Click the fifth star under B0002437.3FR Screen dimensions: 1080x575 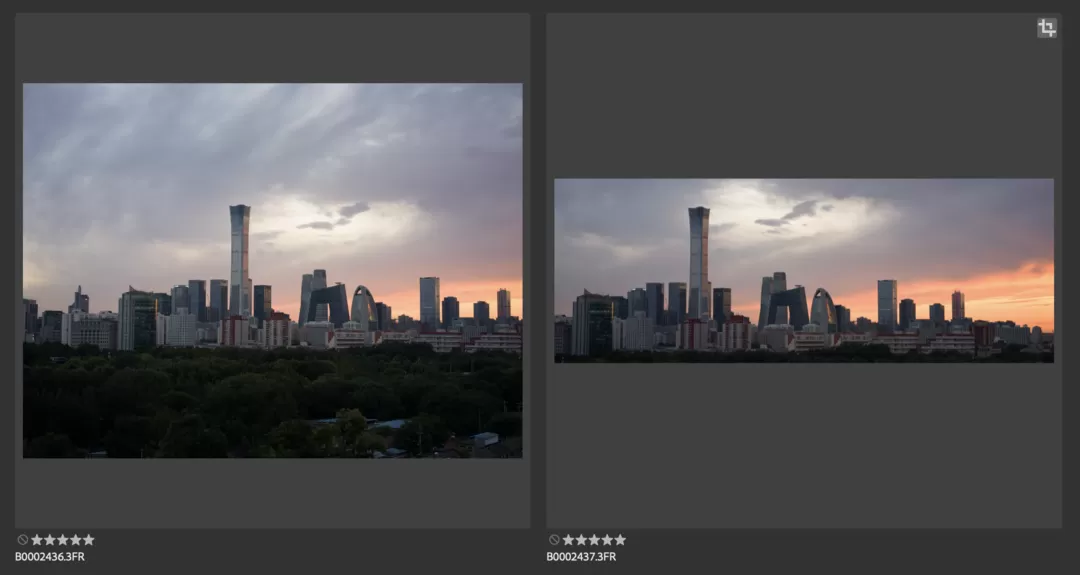(x=620, y=540)
